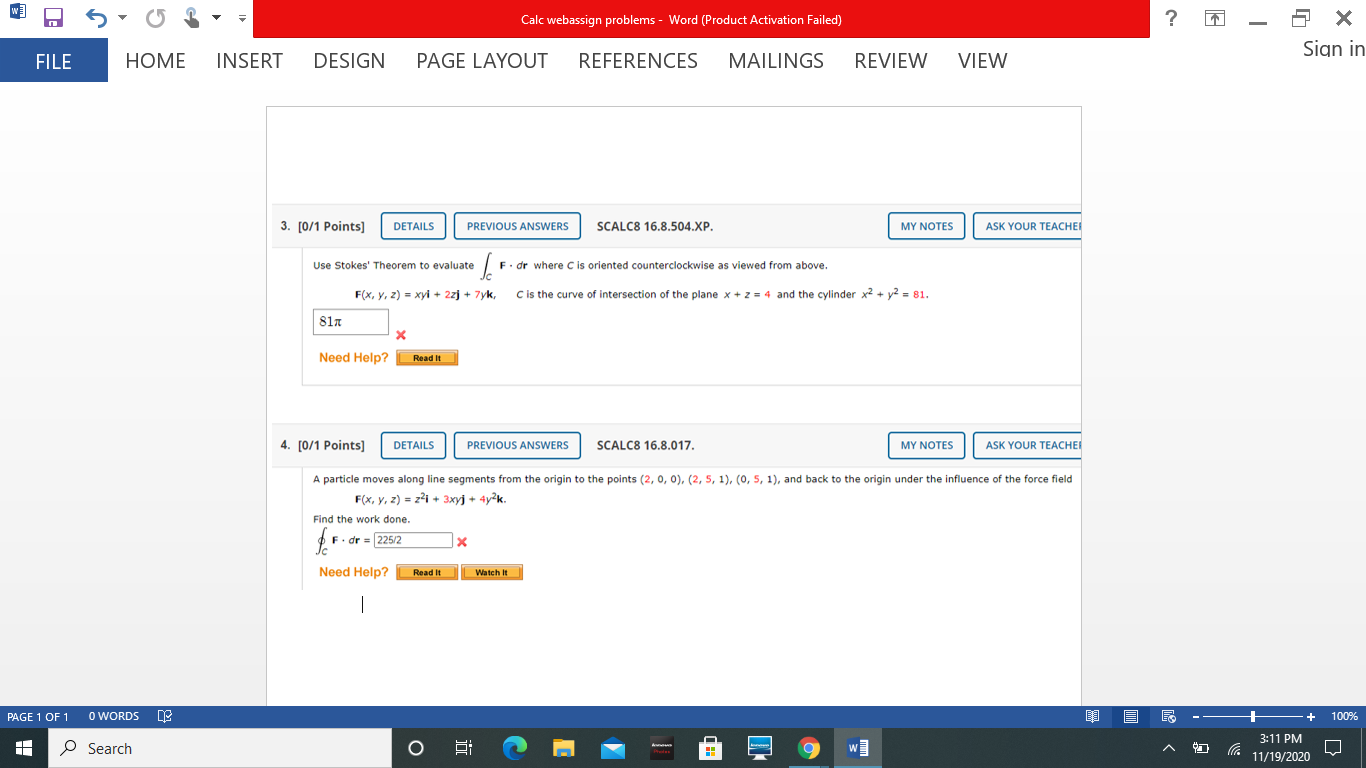Viewport: 1366px width, 768px height.
Task: Launch Google Chrome from the taskbar
Action: pyautogui.click(x=809, y=748)
